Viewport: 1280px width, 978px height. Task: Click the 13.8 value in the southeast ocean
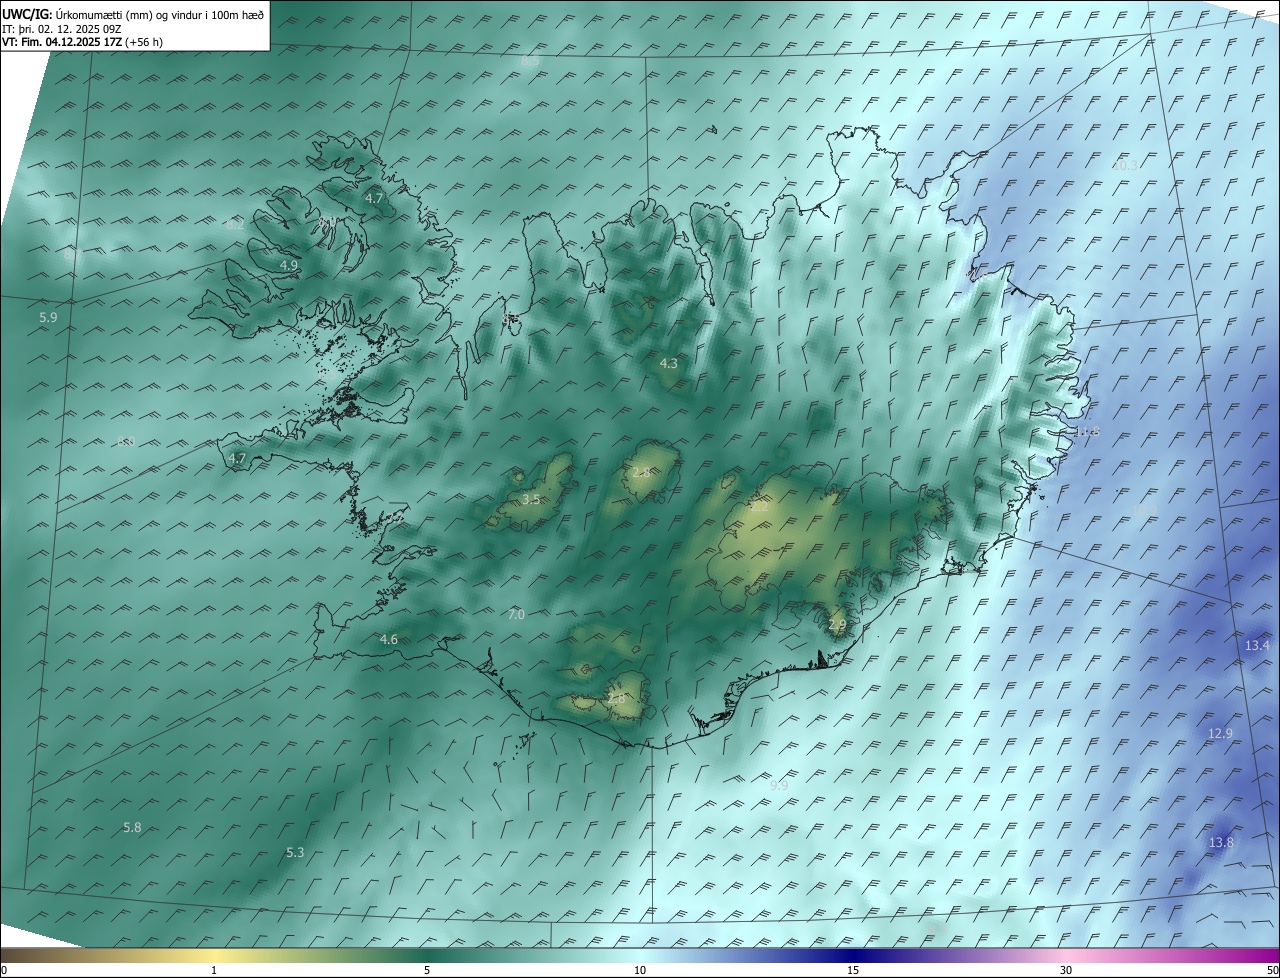point(1221,844)
